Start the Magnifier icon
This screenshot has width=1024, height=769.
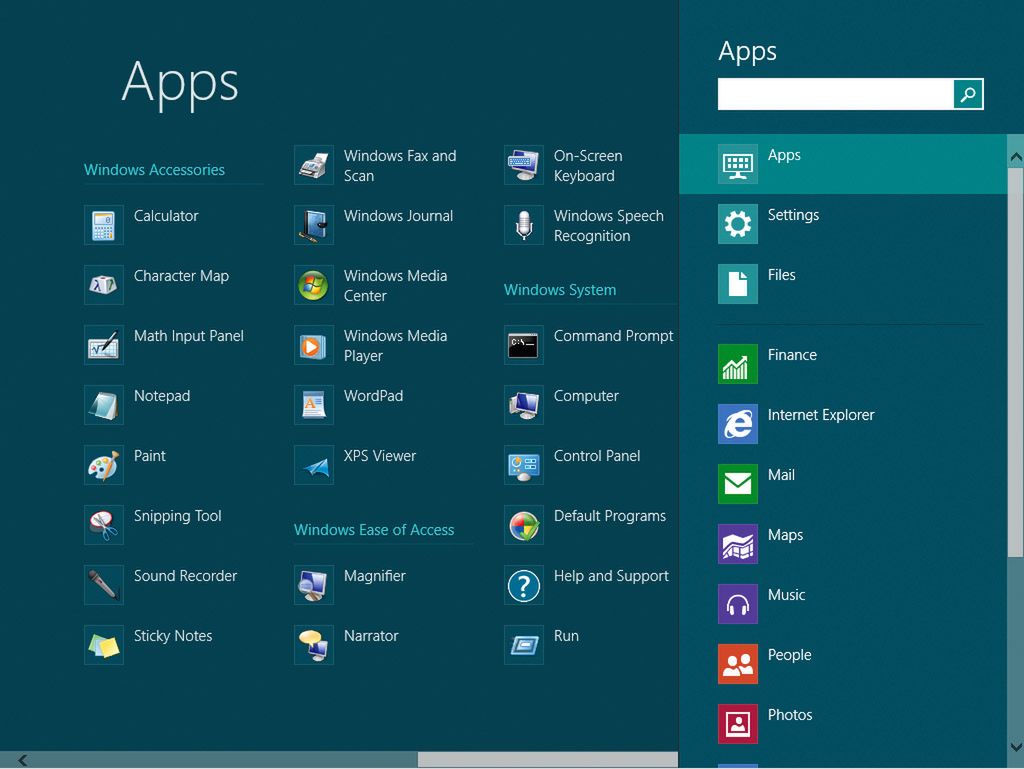point(314,585)
